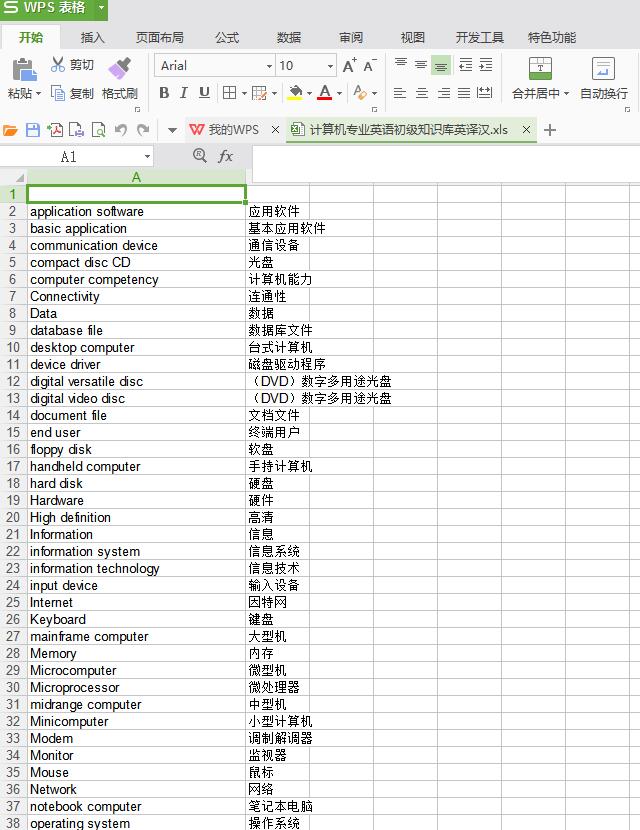640x830 pixels.
Task: Open the quick access toolbar customize arrow
Action: (x=172, y=130)
